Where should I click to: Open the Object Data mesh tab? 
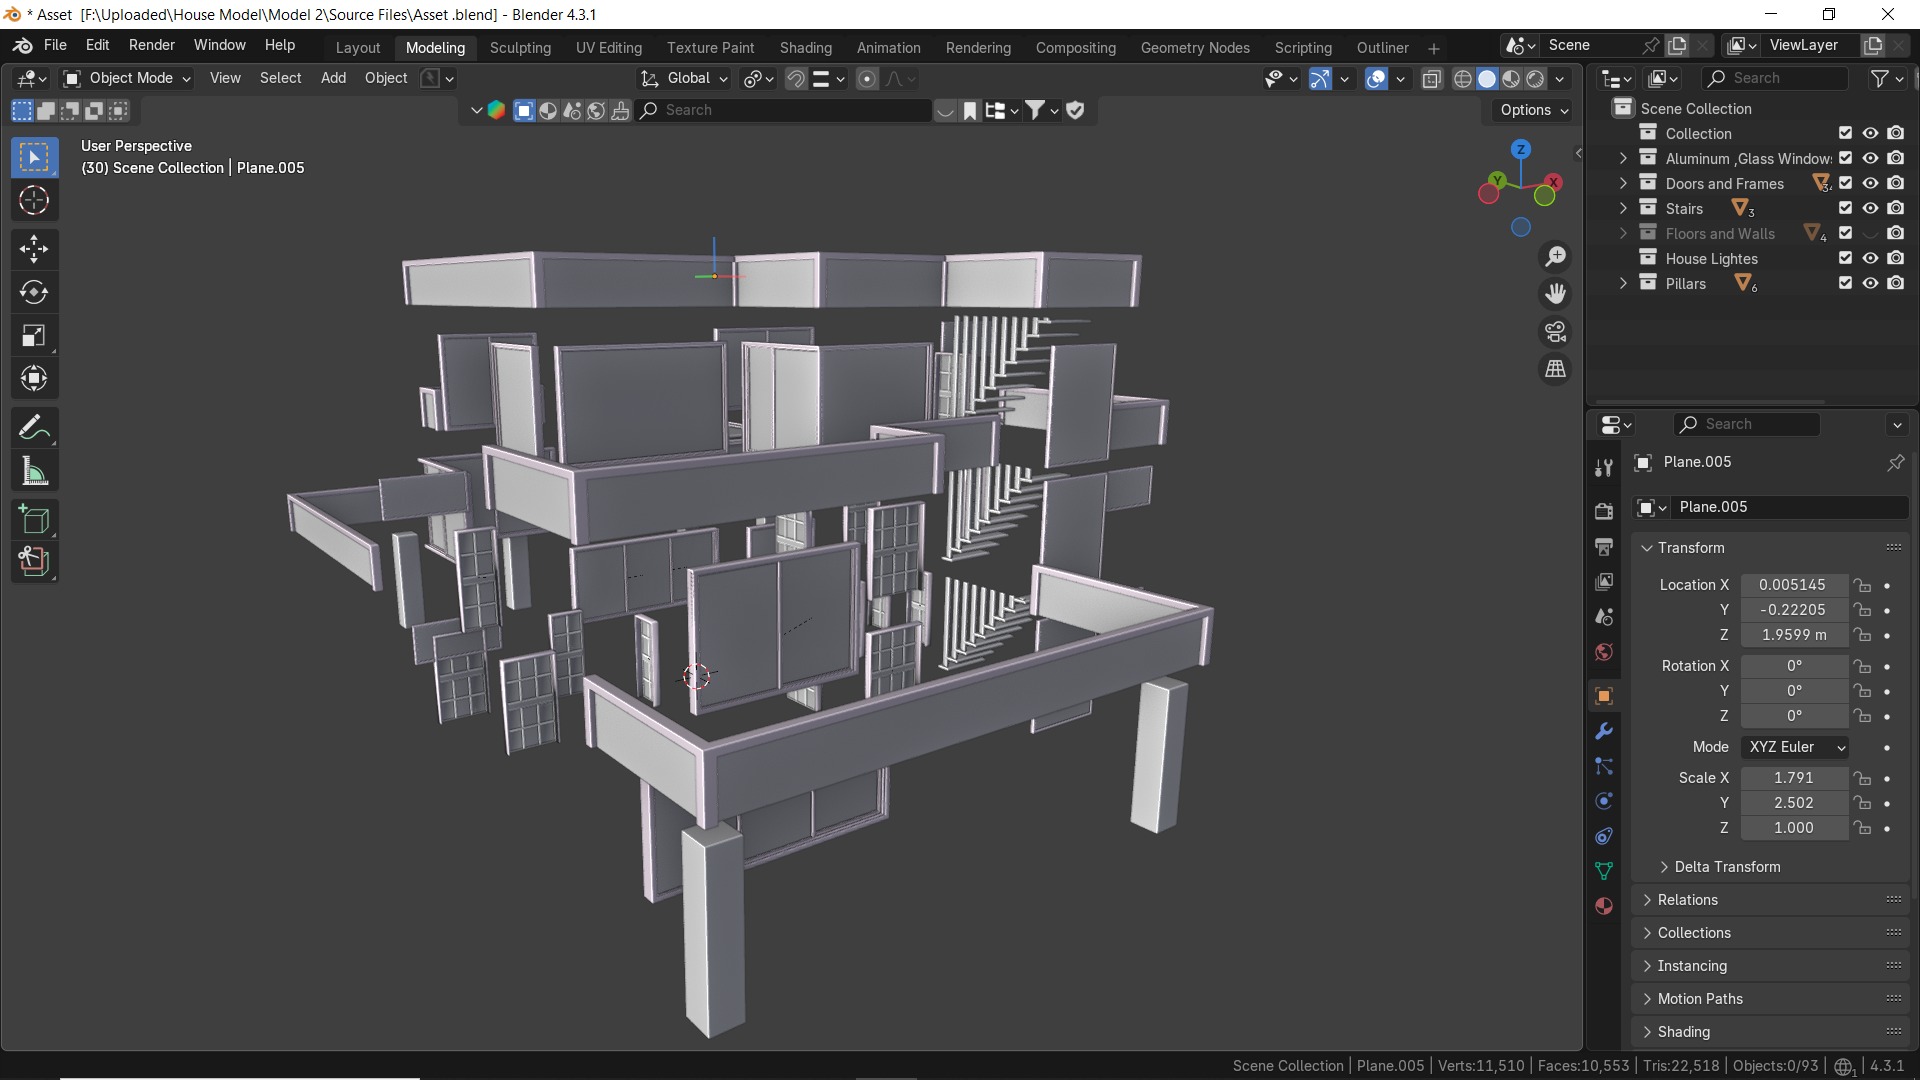pos(1604,871)
